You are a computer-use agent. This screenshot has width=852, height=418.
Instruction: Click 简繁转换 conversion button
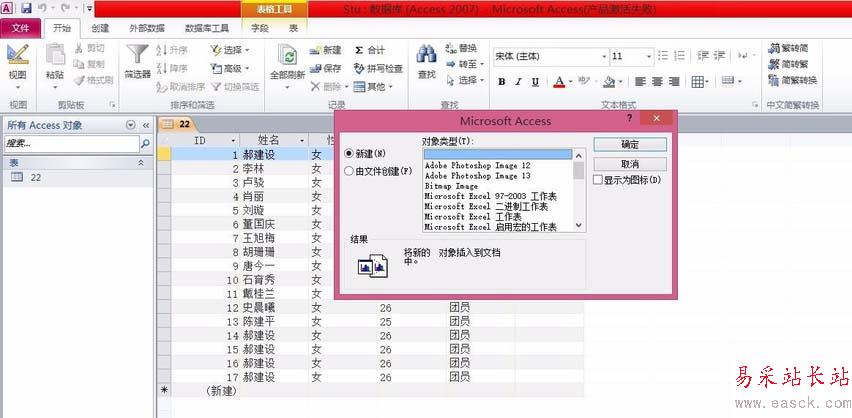793,80
